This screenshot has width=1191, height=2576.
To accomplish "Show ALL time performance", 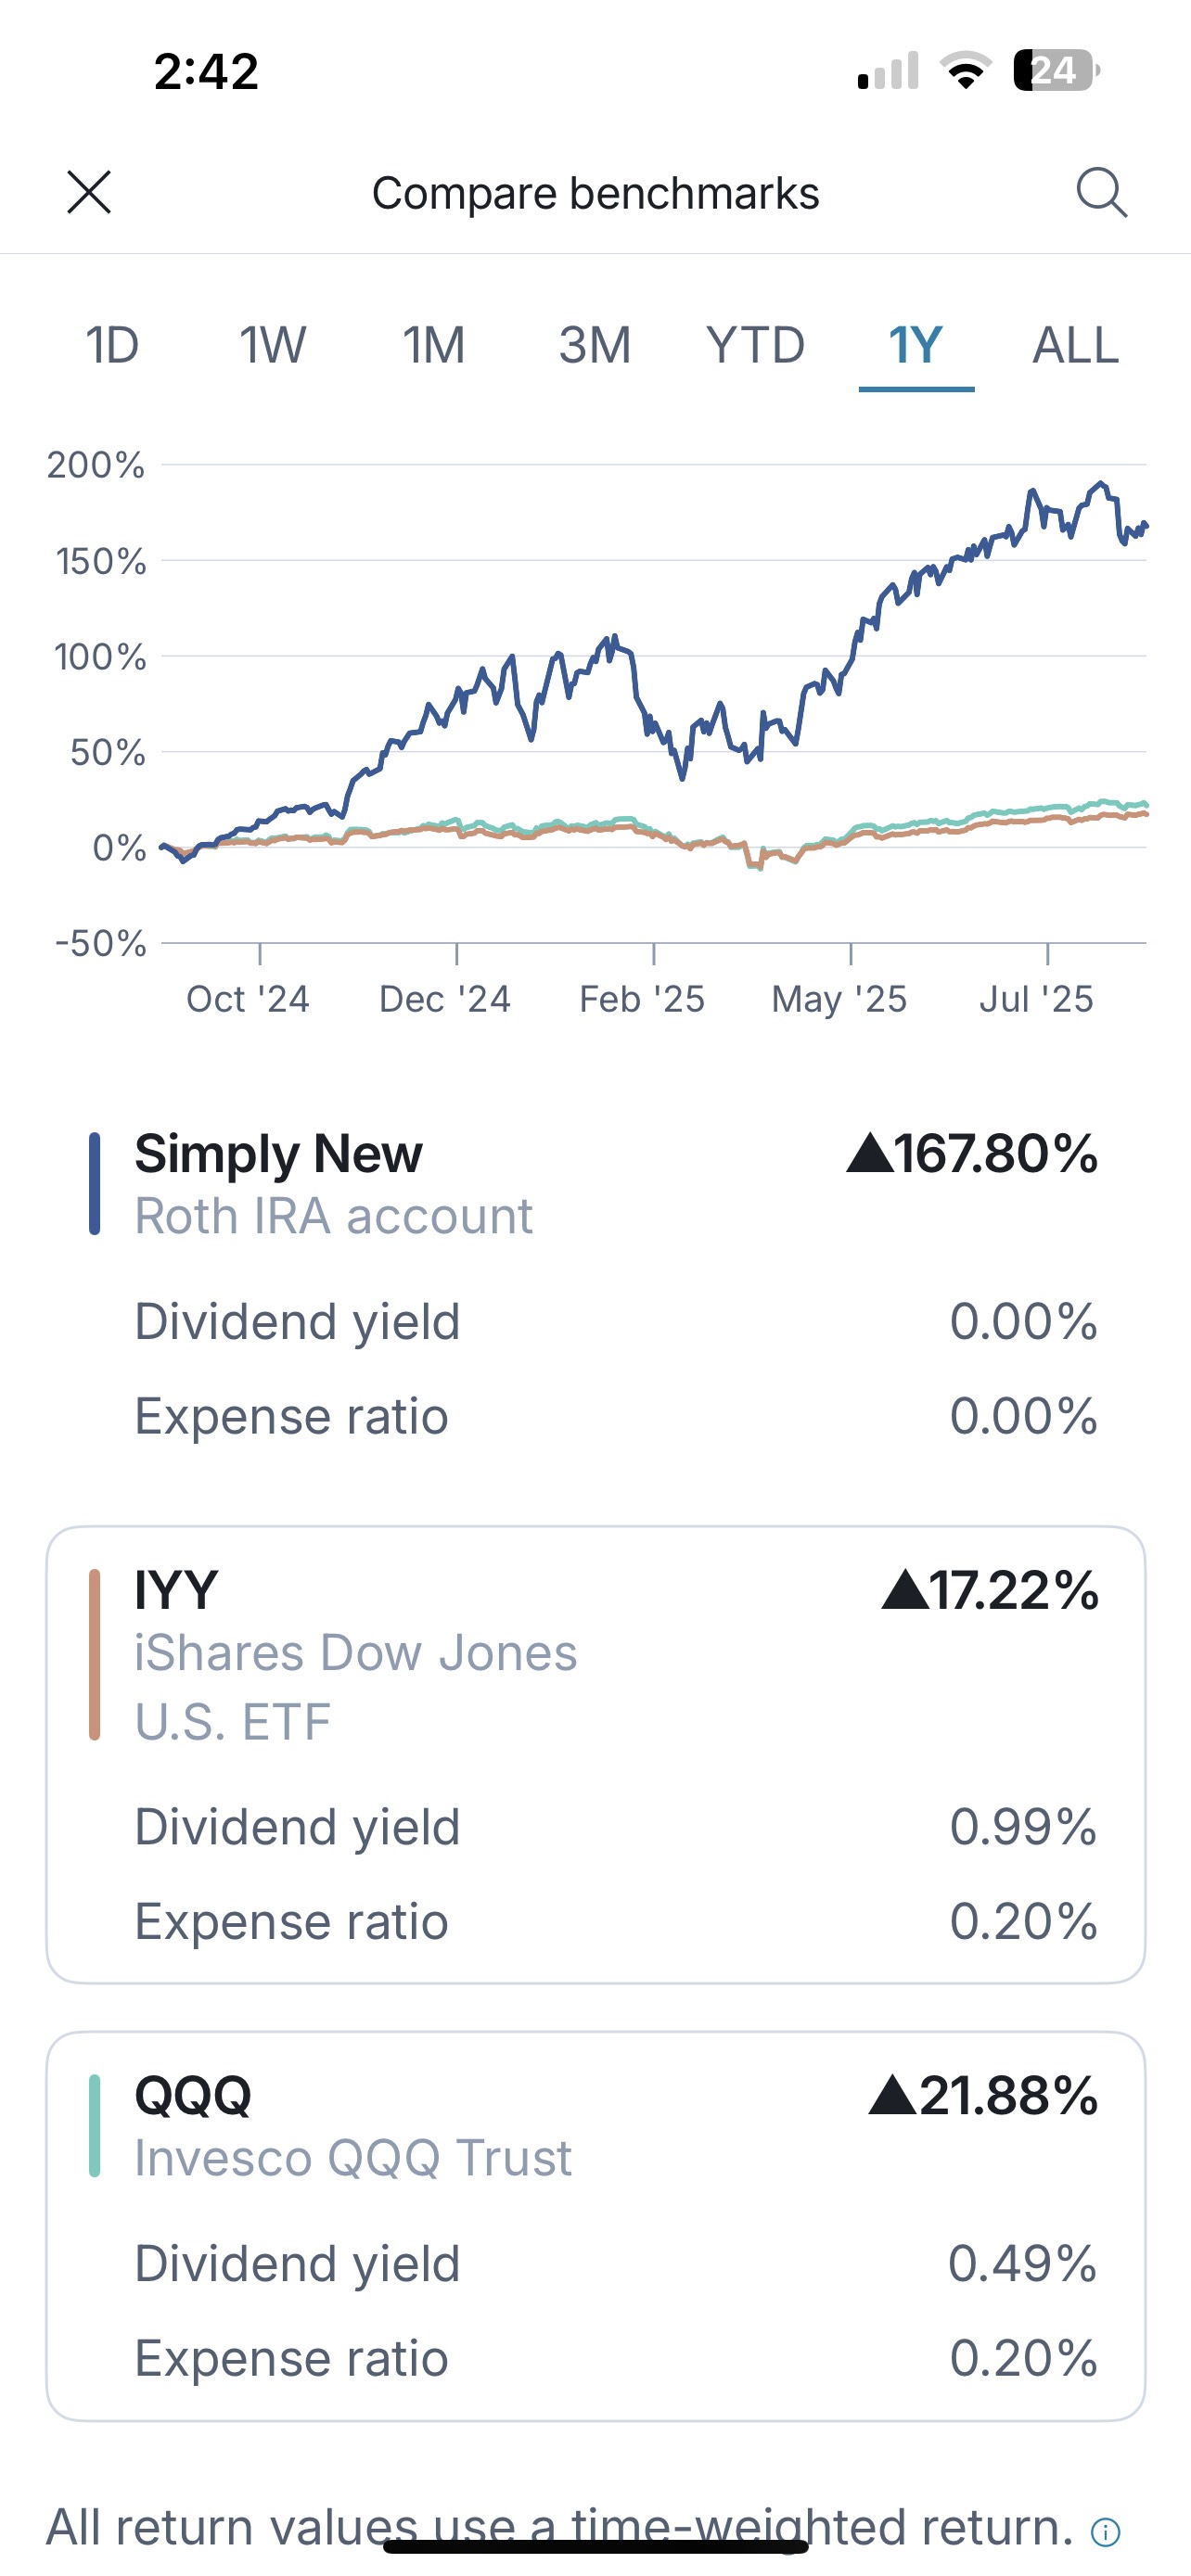I will [1075, 346].
